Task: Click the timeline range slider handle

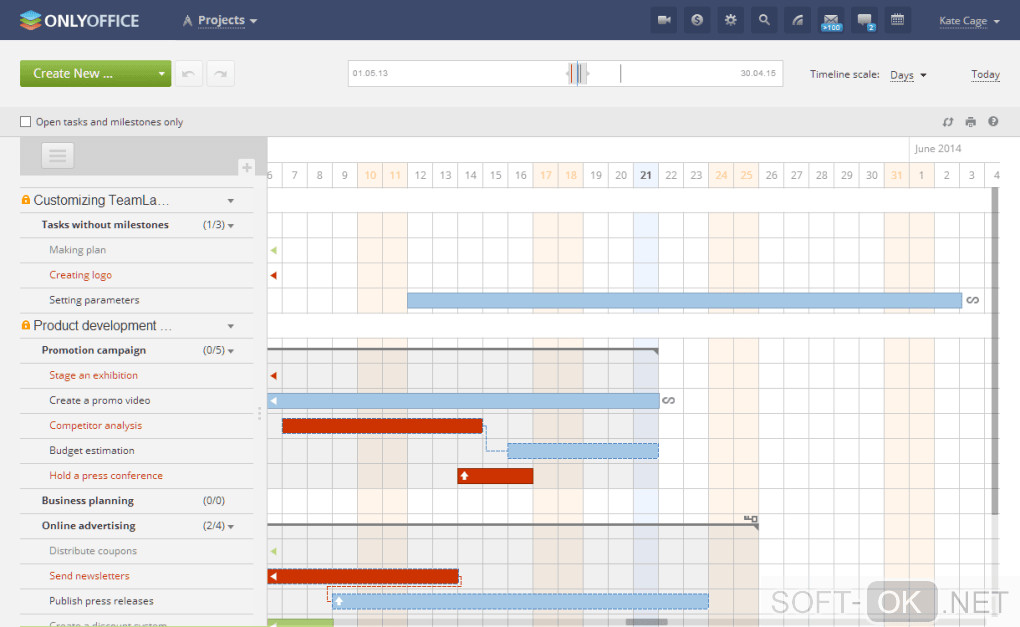Action: tap(577, 73)
